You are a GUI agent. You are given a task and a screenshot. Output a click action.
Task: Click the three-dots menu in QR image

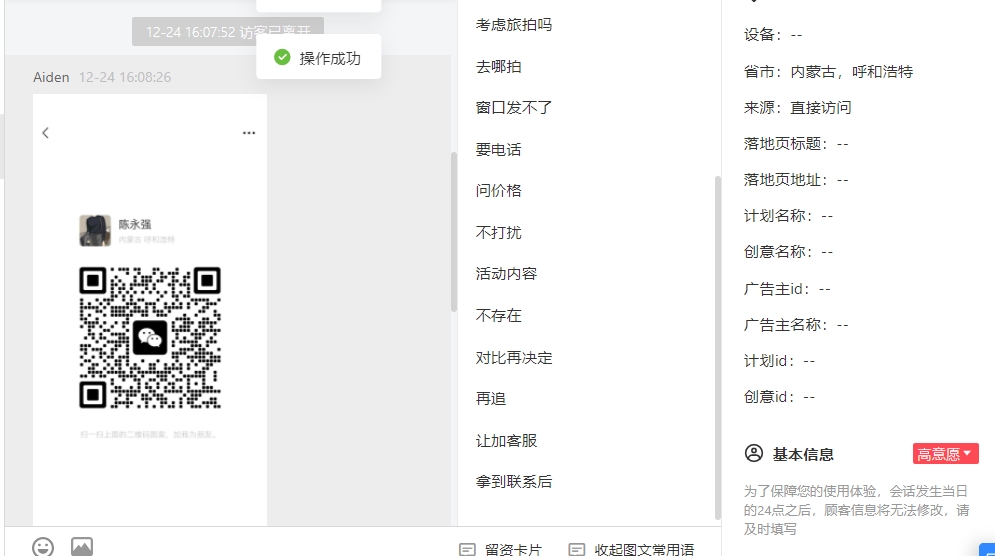click(249, 133)
